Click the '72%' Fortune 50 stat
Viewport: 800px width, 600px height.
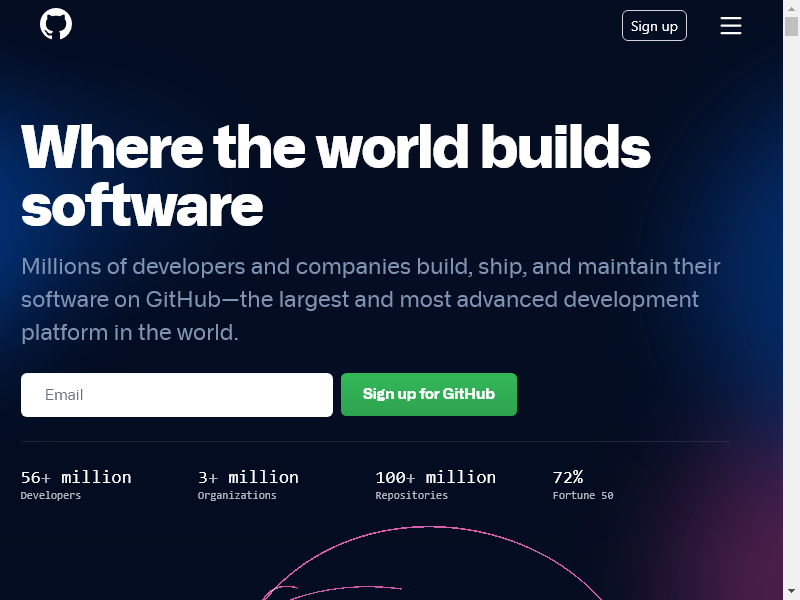[567, 477]
